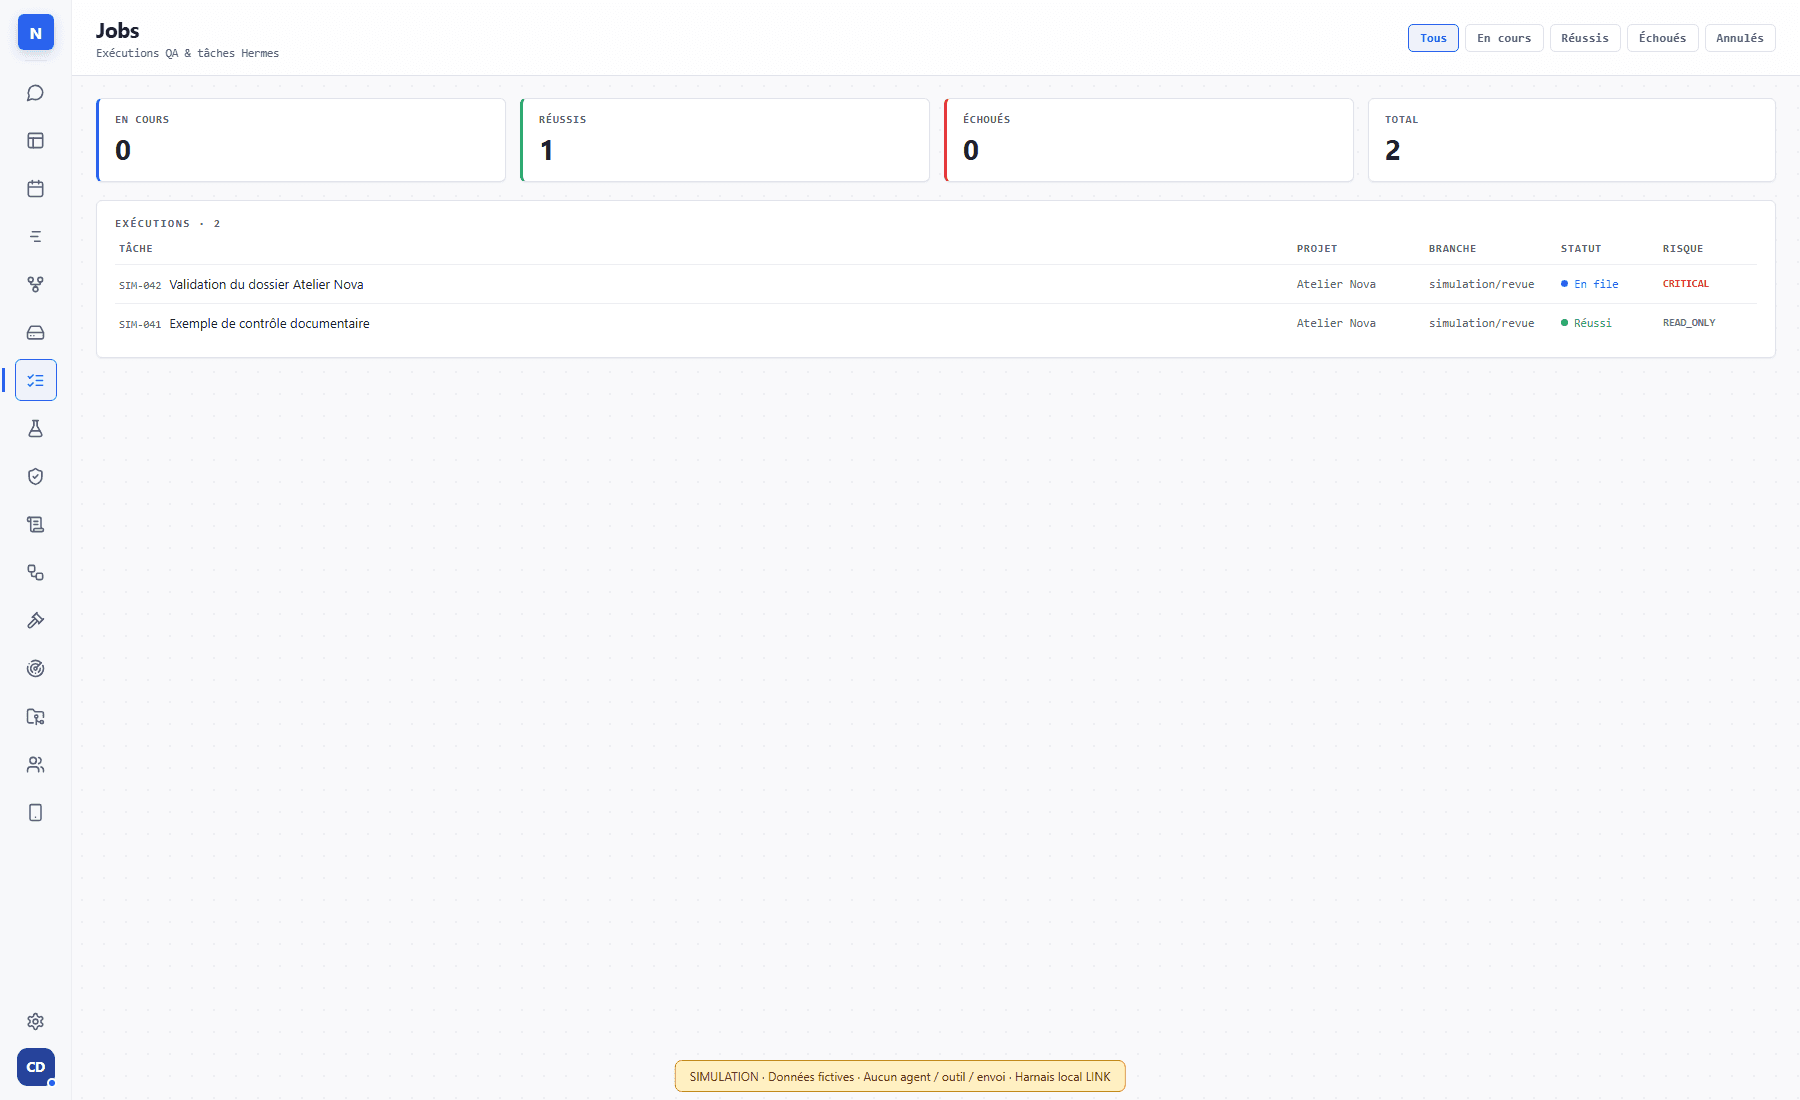Image resolution: width=1800 pixels, height=1100 pixels.
Task: Select the Jobs checklist icon in sidebar
Action: (x=35, y=381)
